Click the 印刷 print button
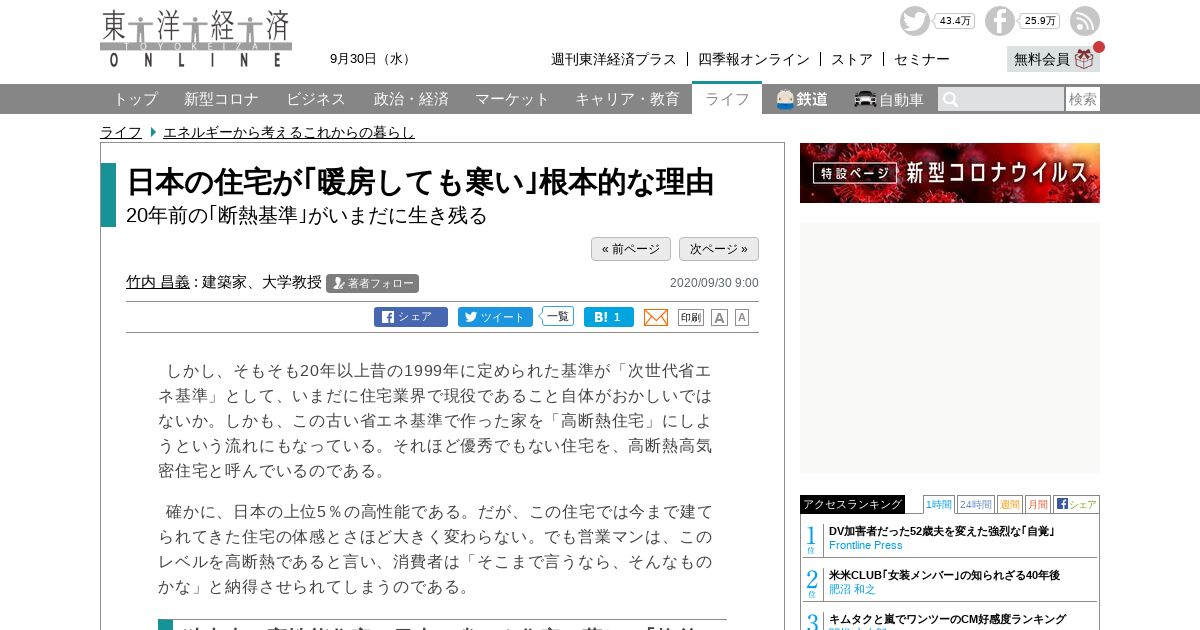Image resolution: width=1200 pixels, height=630 pixels. pyautogui.click(x=691, y=317)
